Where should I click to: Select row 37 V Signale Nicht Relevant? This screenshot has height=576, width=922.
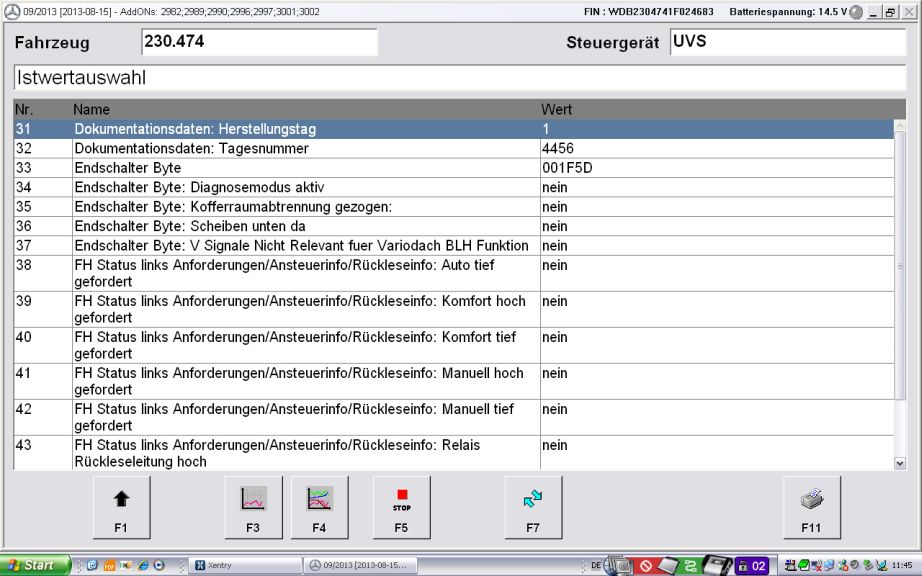point(453,246)
